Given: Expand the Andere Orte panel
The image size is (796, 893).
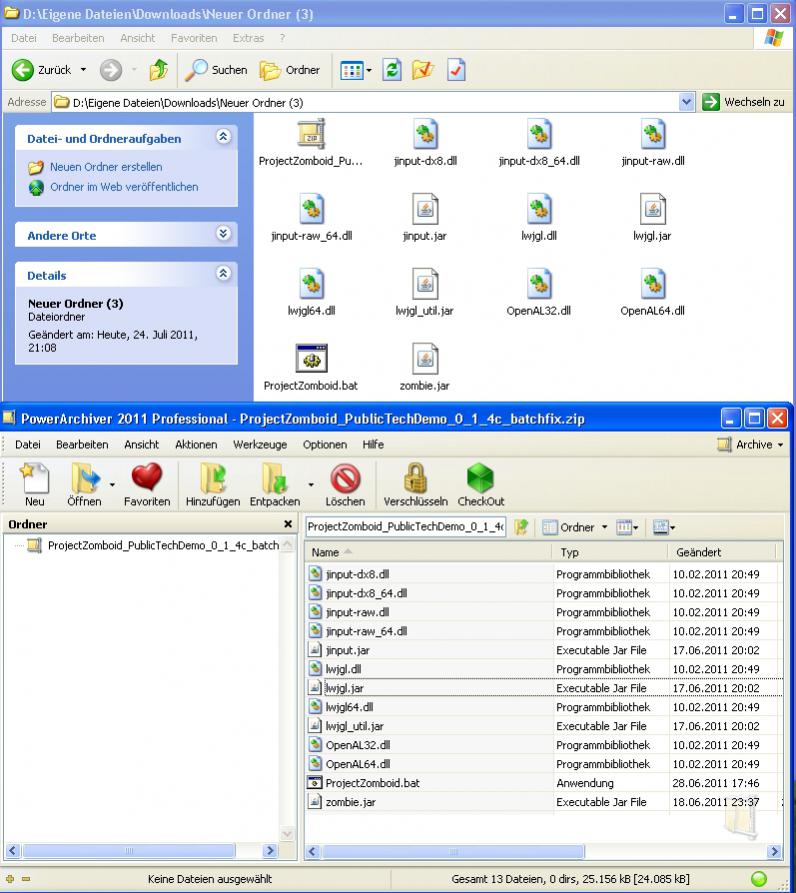Looking at the screenshot, I should coord(223,234).
